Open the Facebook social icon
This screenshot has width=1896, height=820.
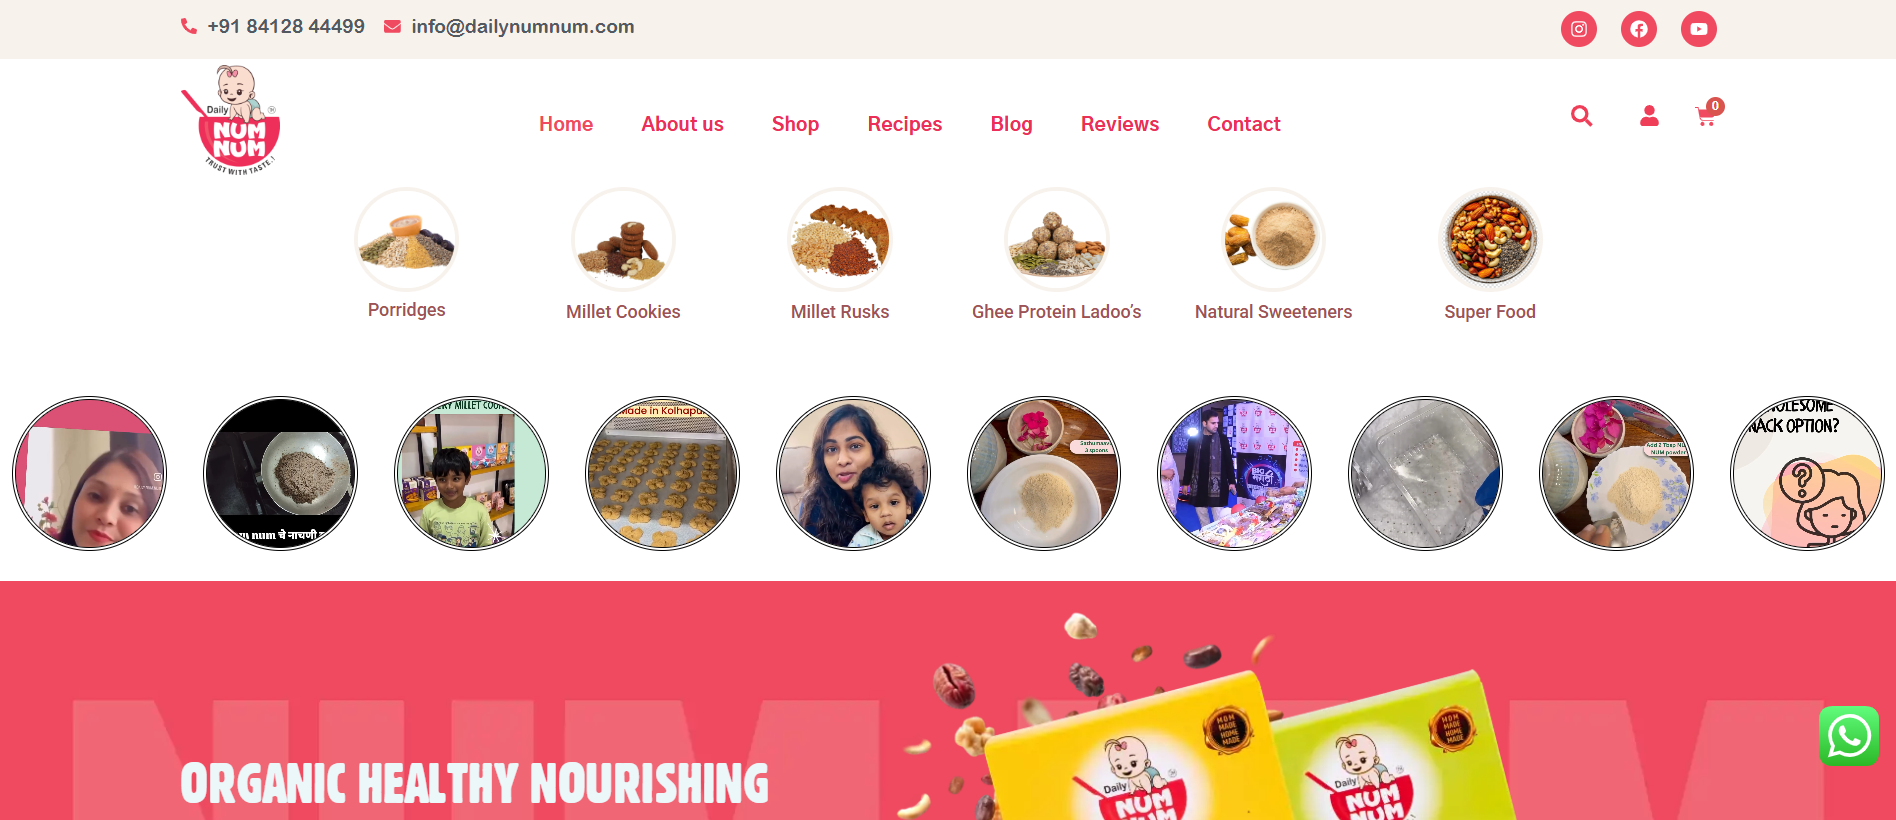pos(1639,29)
